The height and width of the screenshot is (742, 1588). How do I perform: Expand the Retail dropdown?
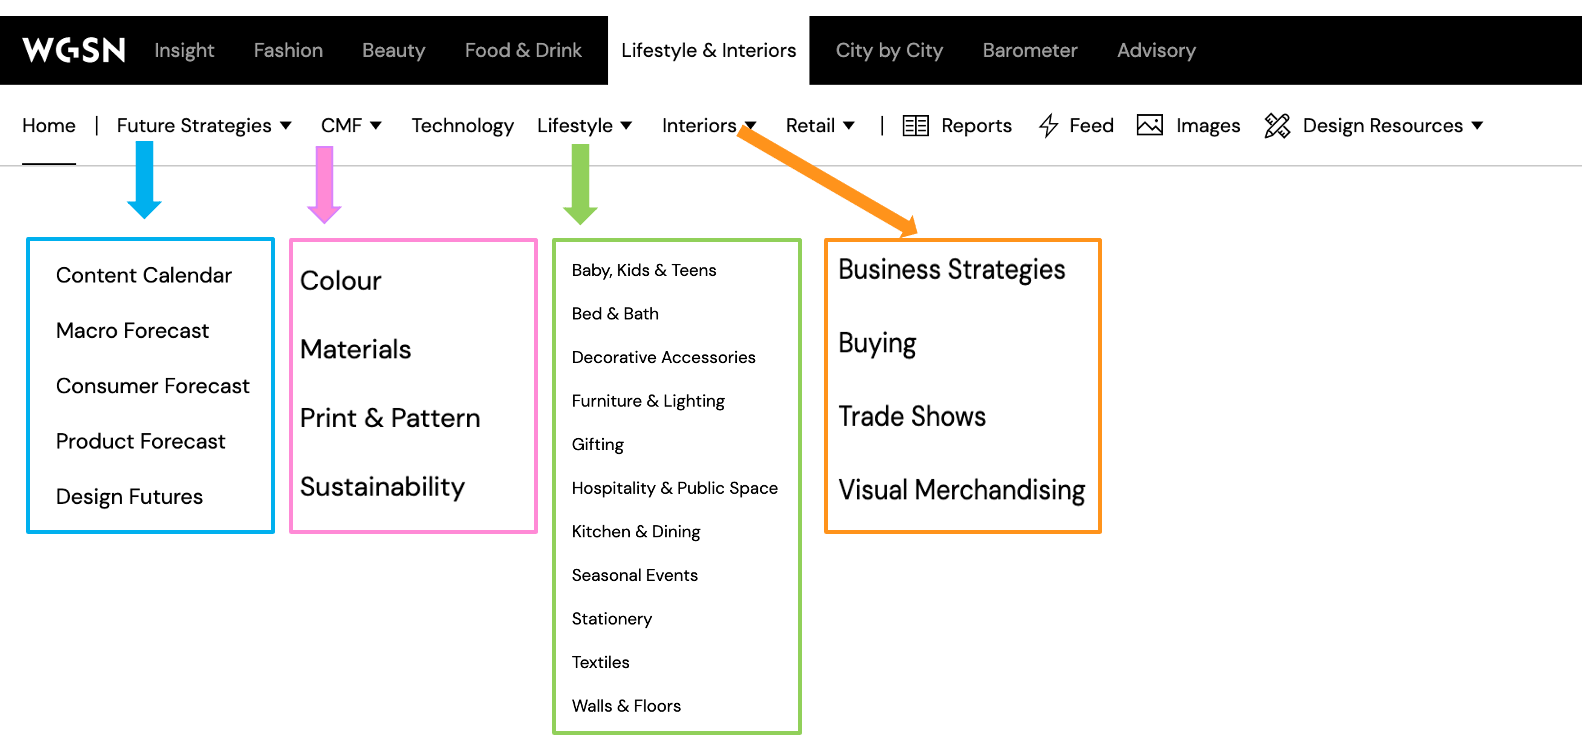coord(849,125)
